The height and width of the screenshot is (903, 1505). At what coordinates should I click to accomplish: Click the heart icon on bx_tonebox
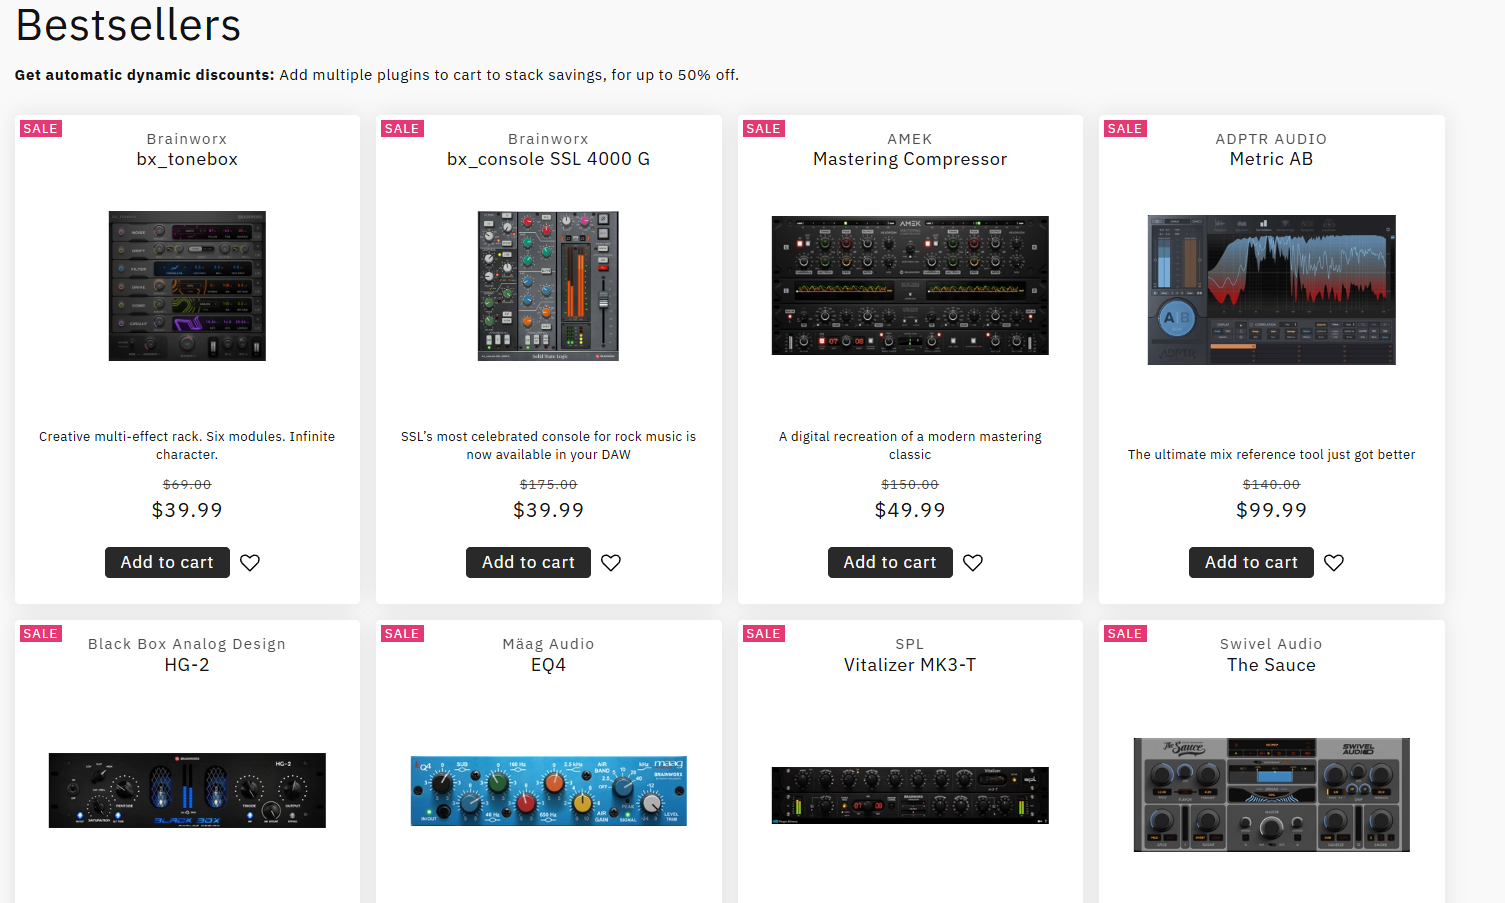(250, 562)
